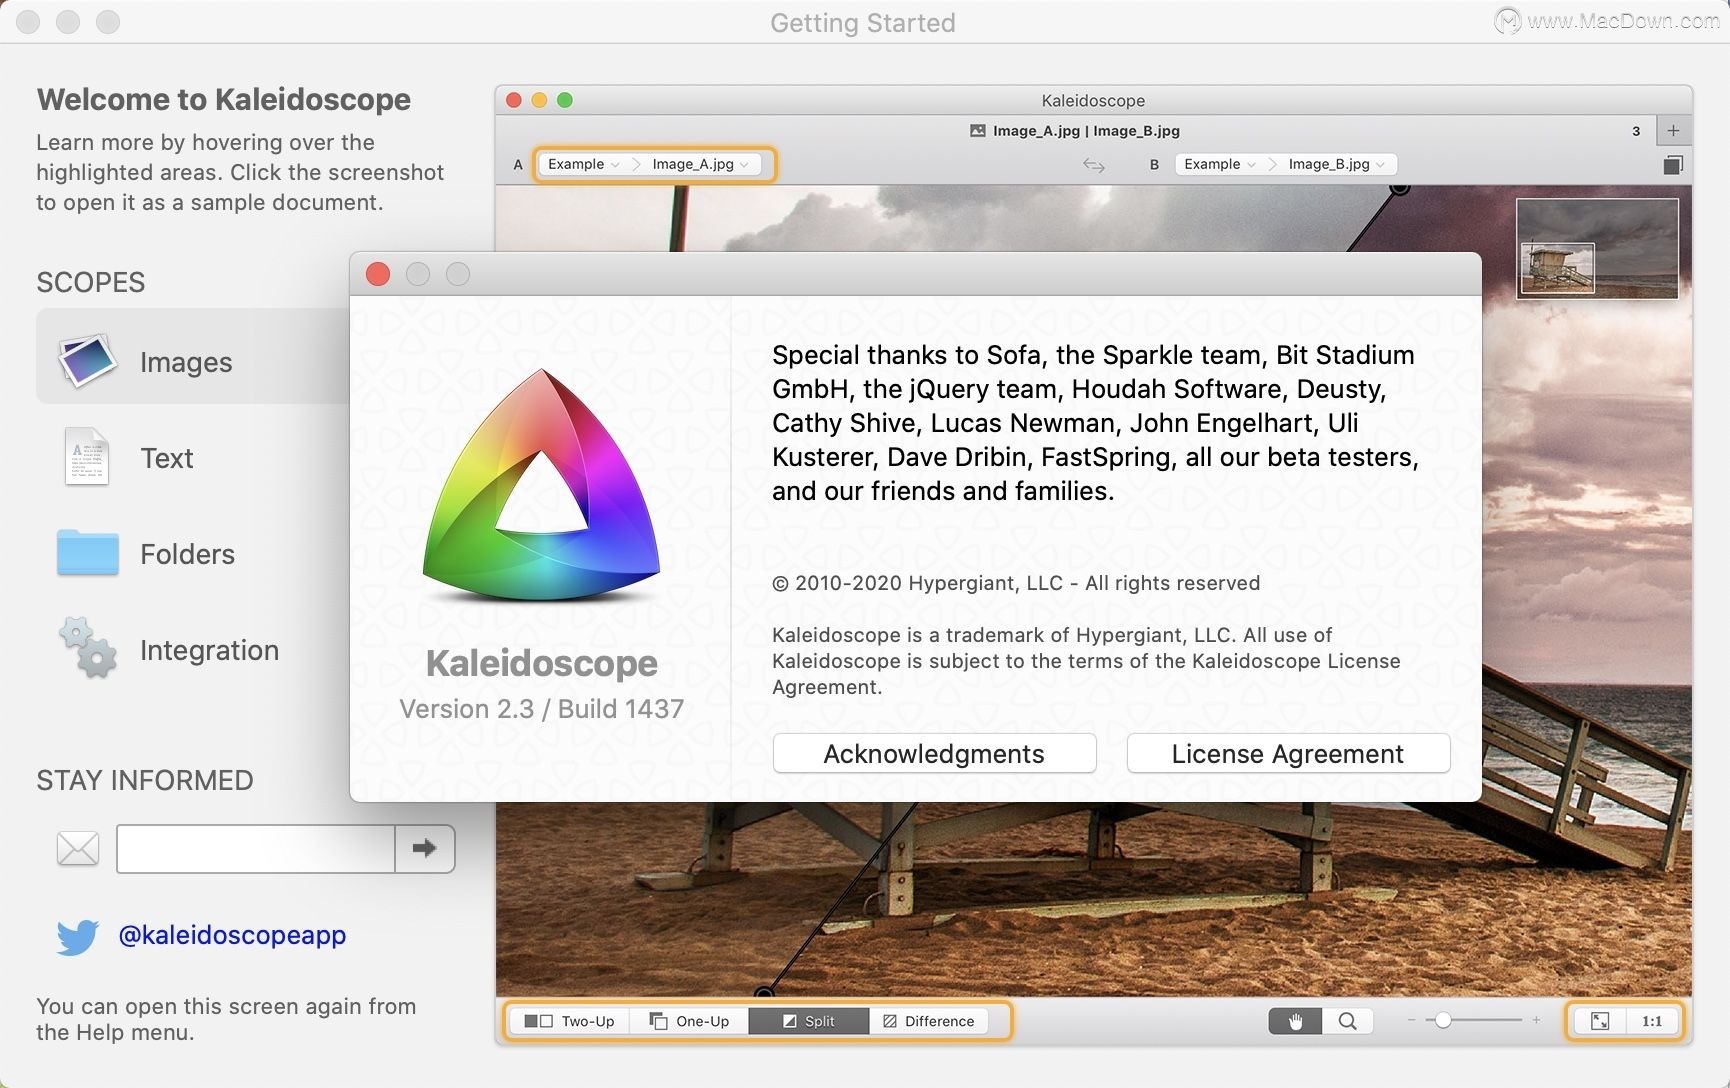Open the License Agreement button

pos(1288,753)
